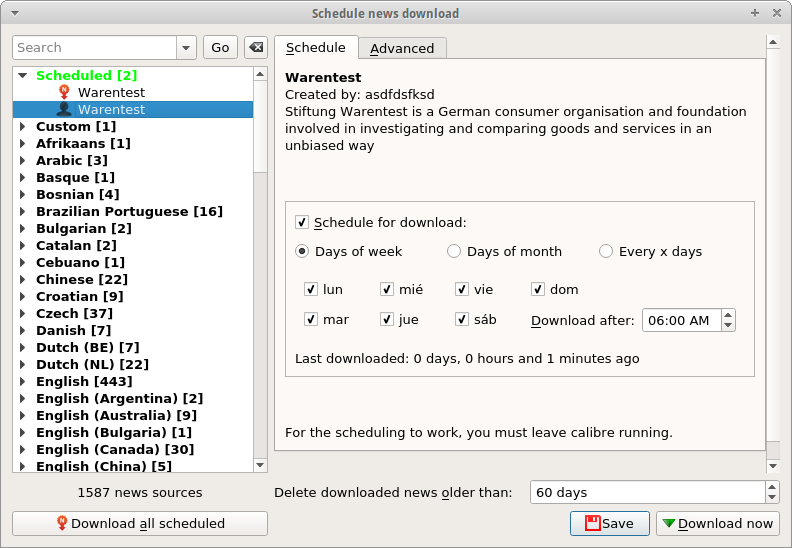Select the Days of month radio button
Viewport: 792px width, 548px height.
454,252
